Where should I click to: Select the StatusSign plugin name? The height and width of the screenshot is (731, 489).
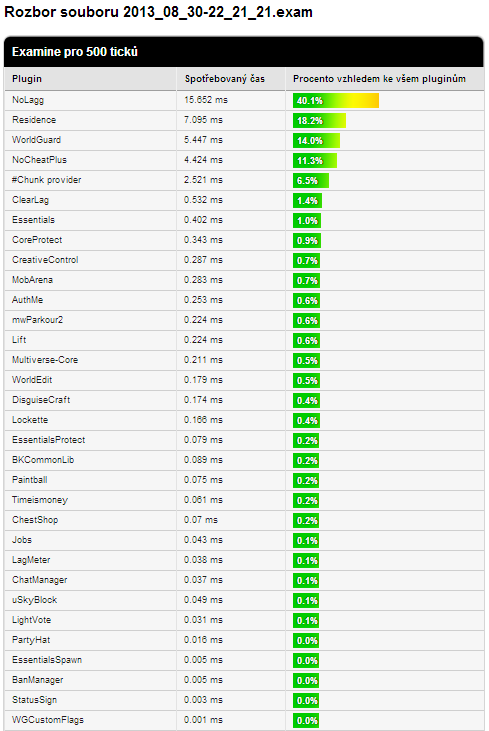click(x=34, y=701)
